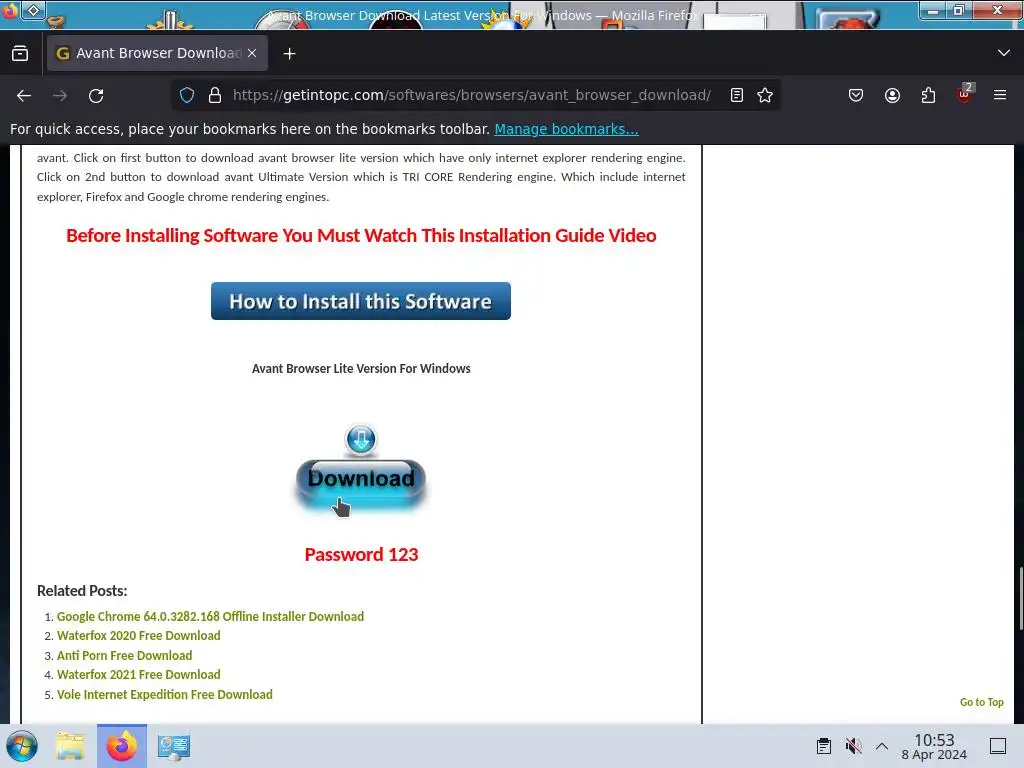This screenshot has width=1024, height=768.
Task: Go back one page
Action: 24,95
